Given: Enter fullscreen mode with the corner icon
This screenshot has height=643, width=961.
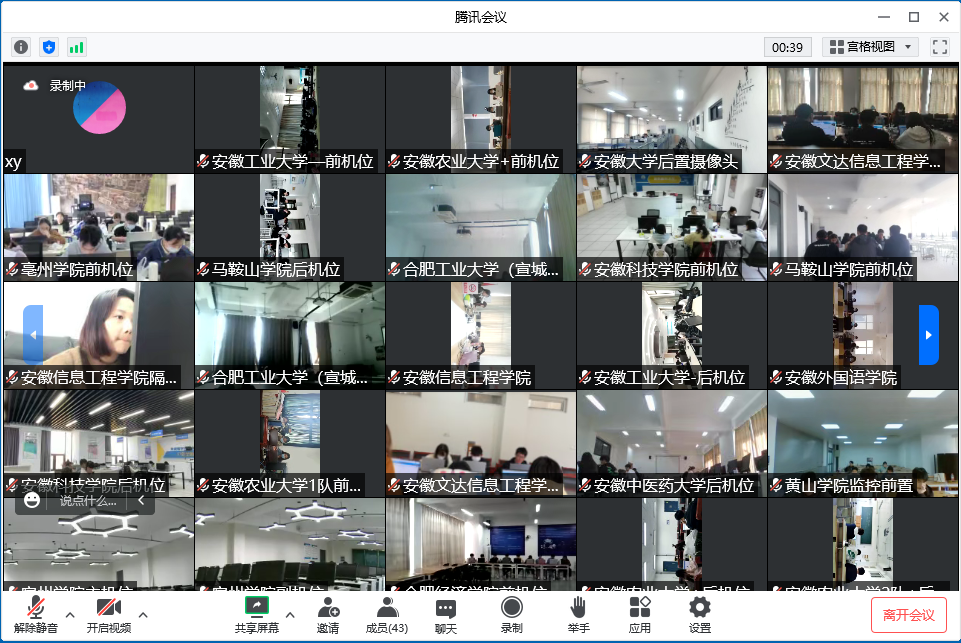Looking at the screenshot, I should (x=940, y=47).
